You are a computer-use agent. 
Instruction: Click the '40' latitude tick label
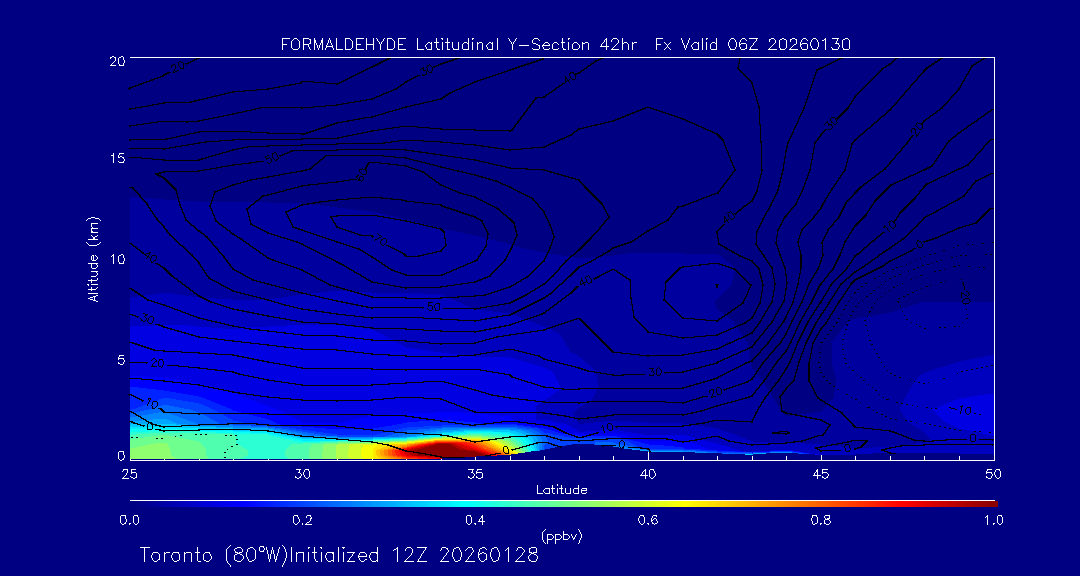[648, 472]
